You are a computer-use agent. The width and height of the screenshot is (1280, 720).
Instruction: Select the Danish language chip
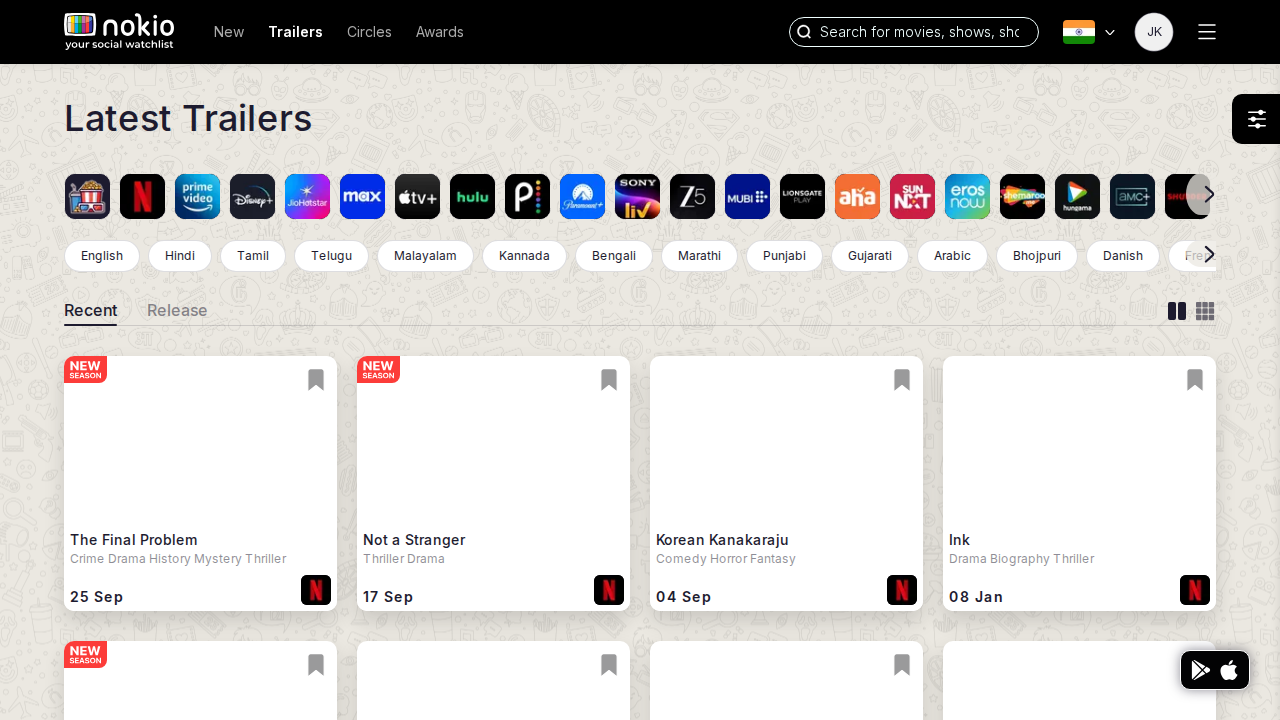pyautogui.click(x=1123, y=256)
